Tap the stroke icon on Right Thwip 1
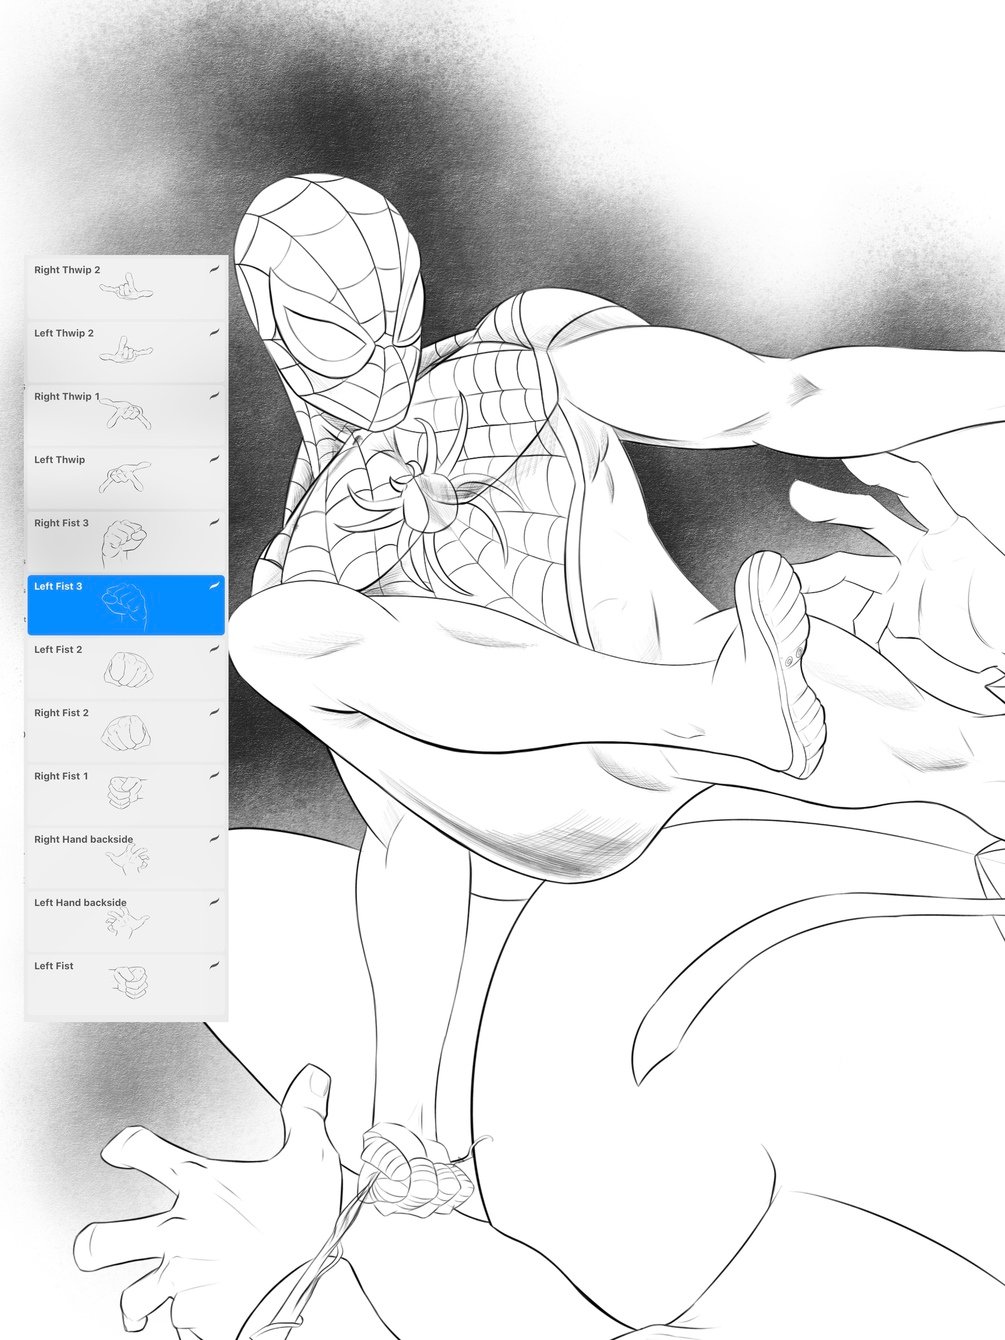1005x1340 pixels. [x=214, y=397]
